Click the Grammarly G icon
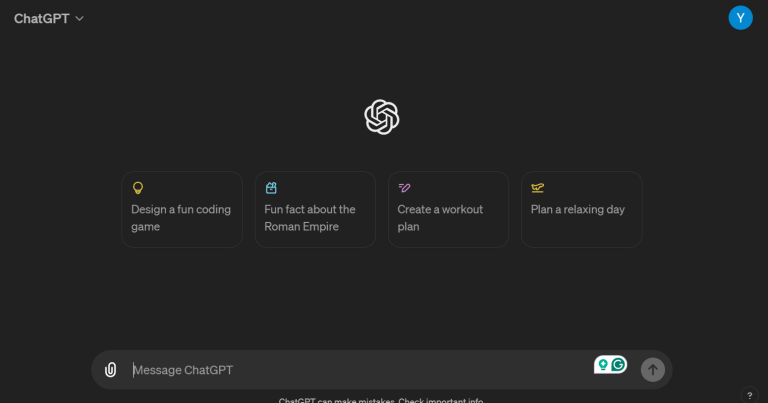Image resolution: width=768 pixels, height=403 pixels. pyautogui.click(x=619, y=365)
